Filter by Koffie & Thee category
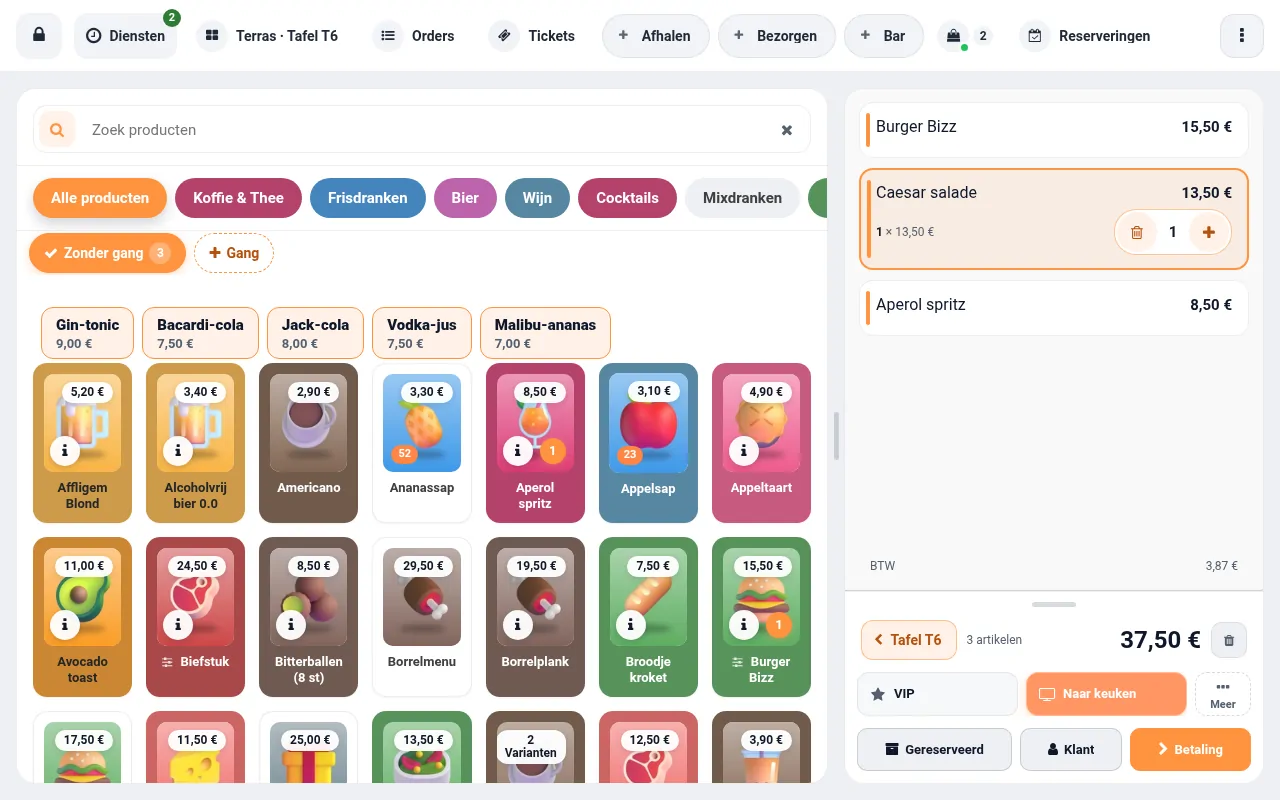This screenshot has width=1280, height=800. tap(239, 198)
